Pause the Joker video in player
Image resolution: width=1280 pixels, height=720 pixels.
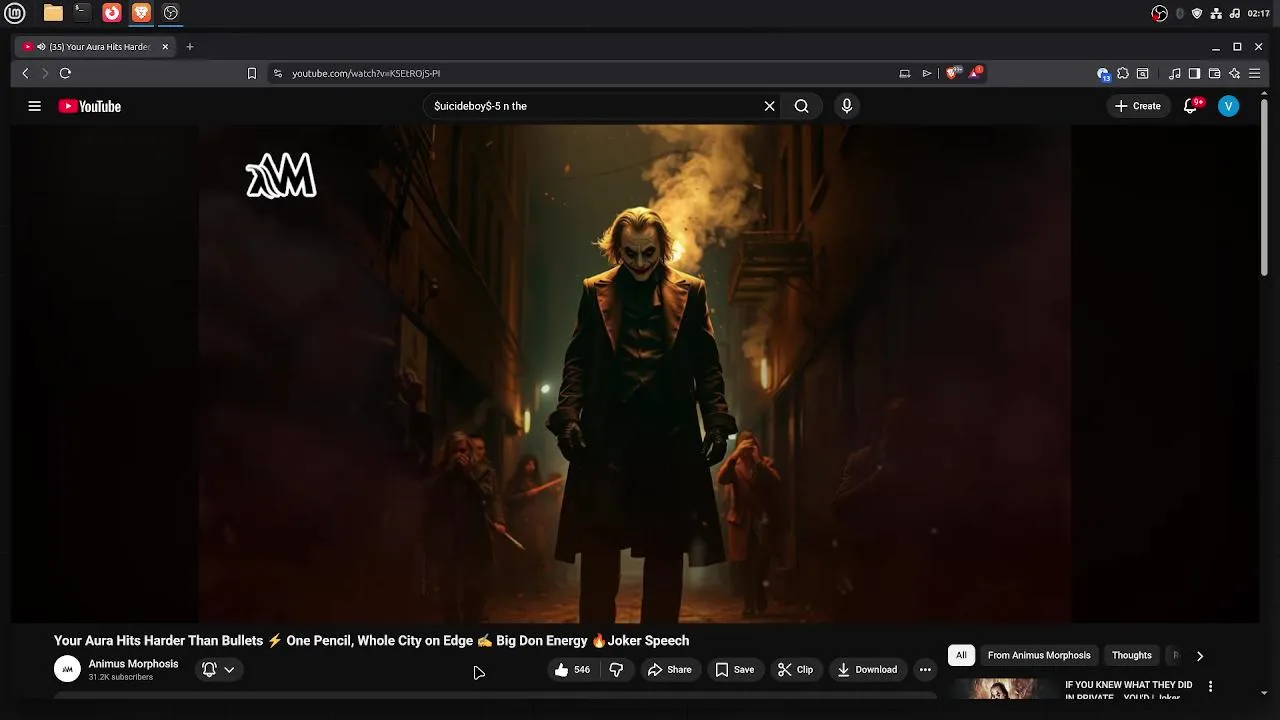point(634,373)
